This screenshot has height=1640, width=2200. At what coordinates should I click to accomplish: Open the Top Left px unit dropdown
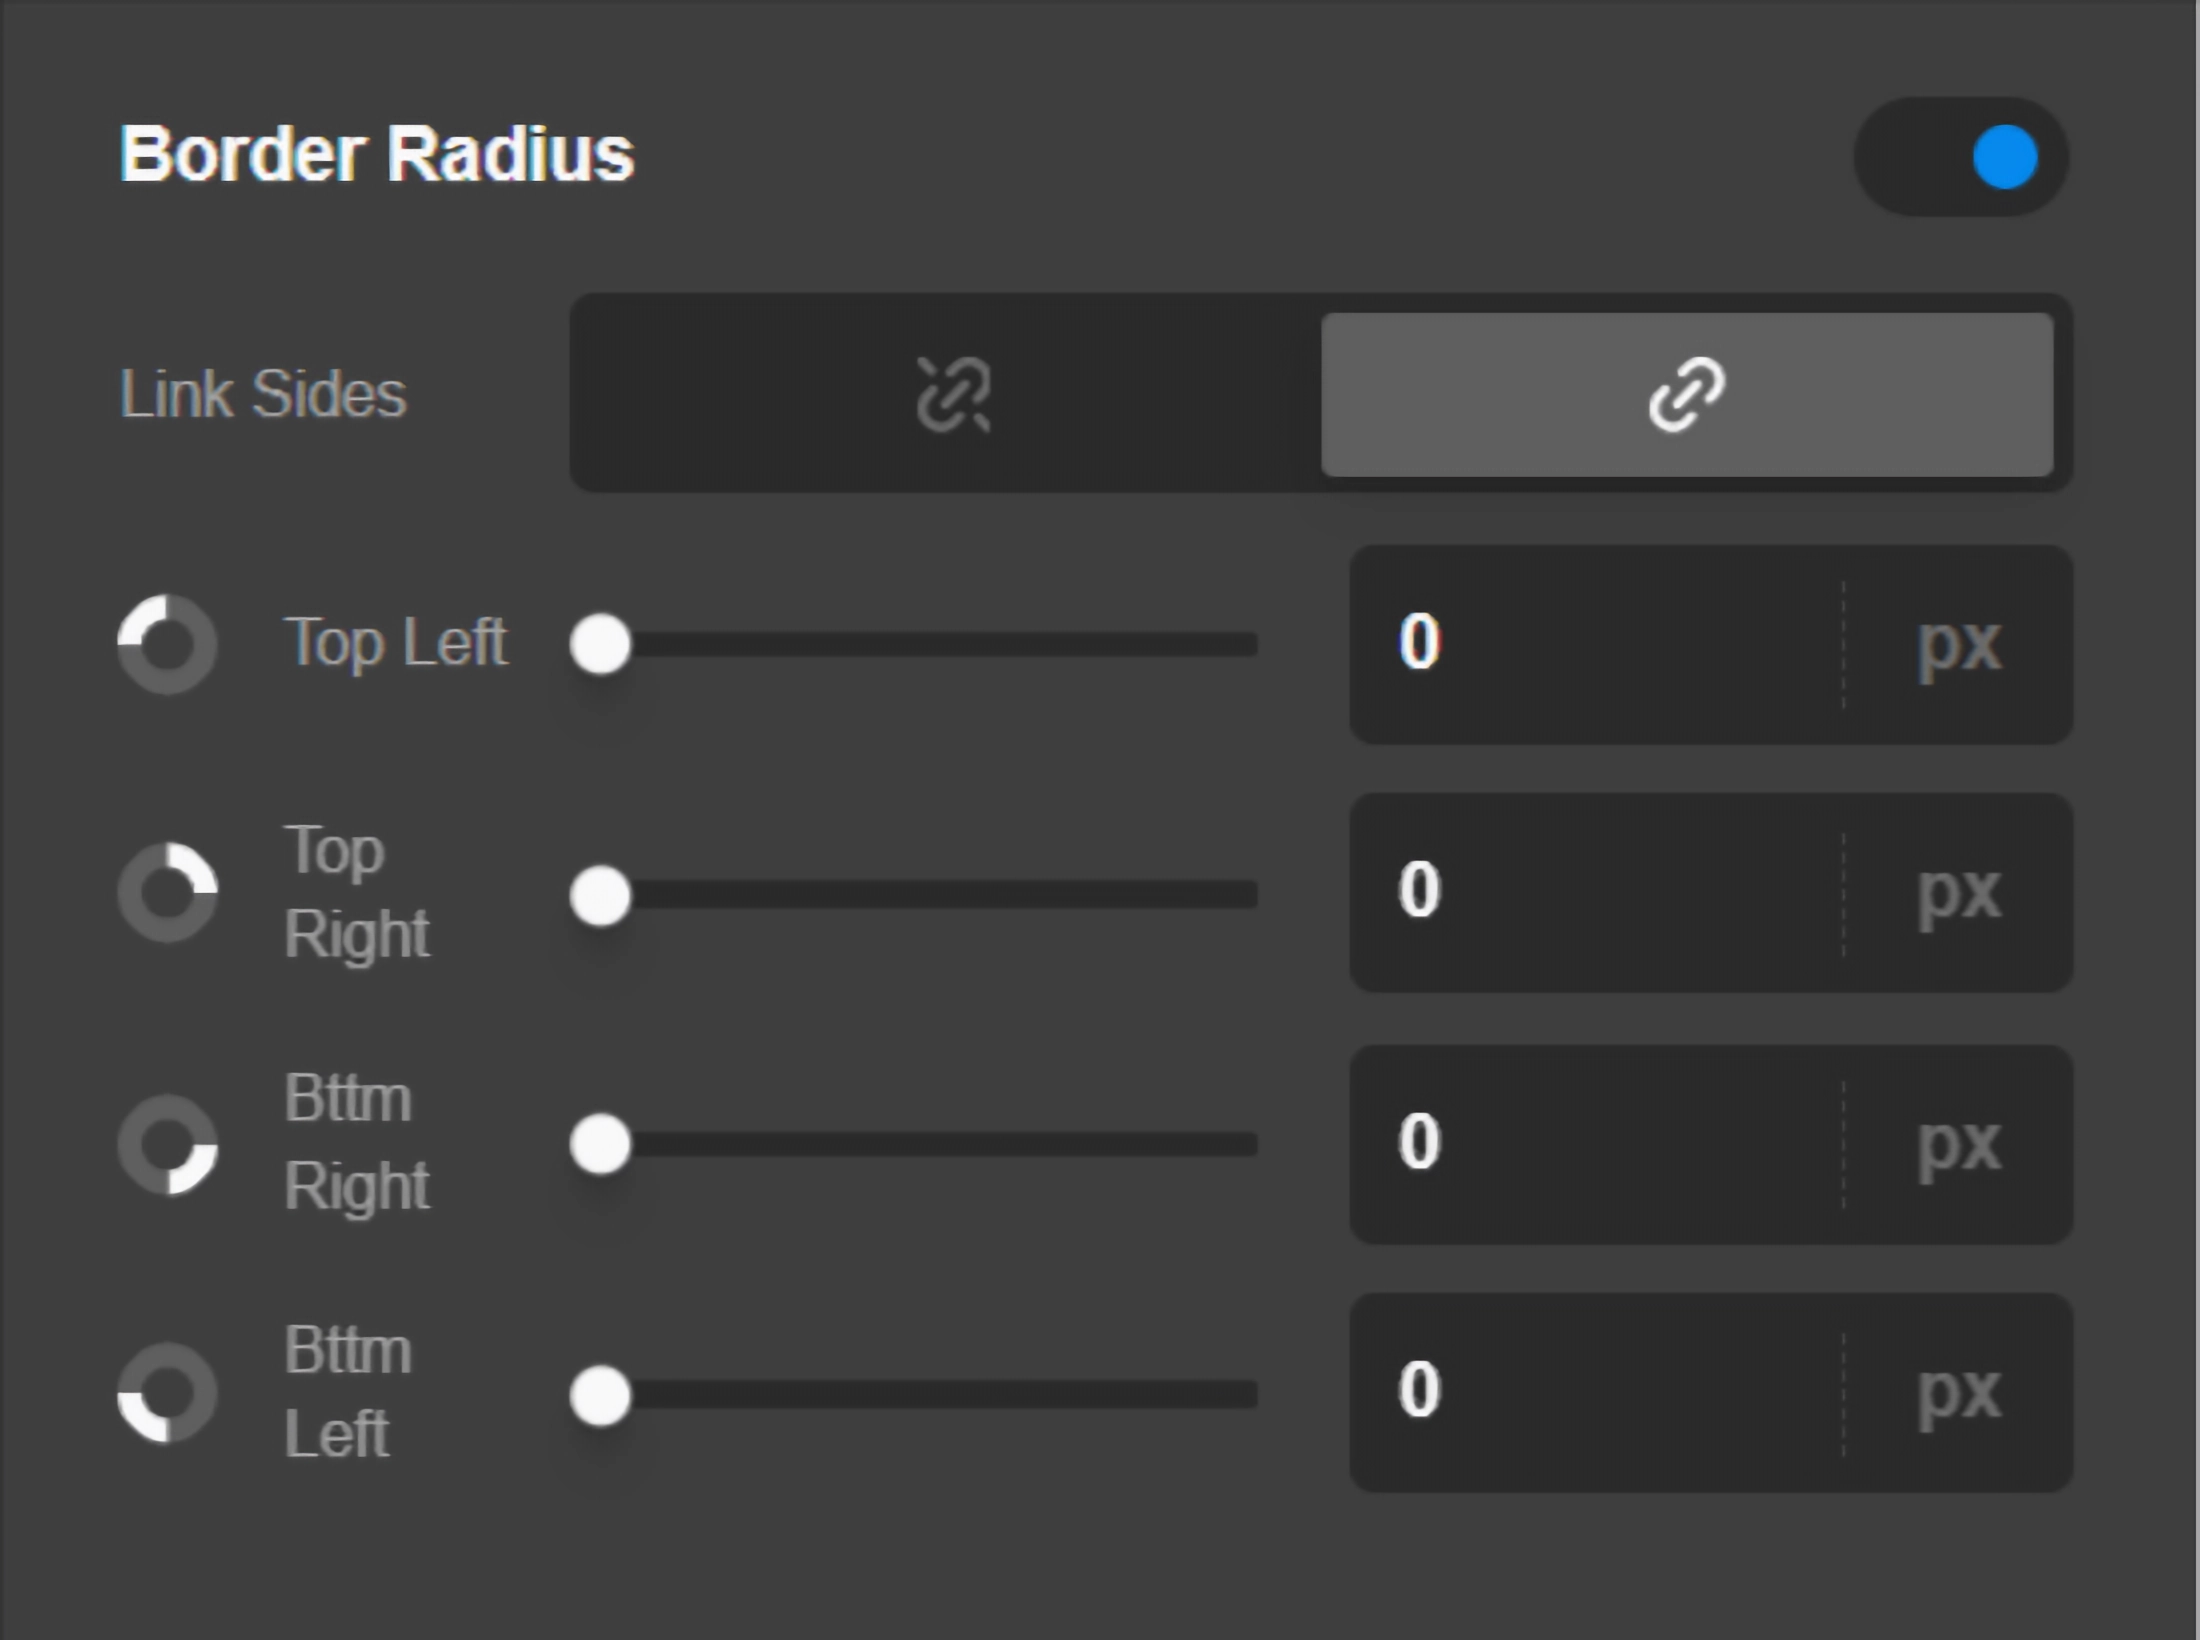[1958, 645]
